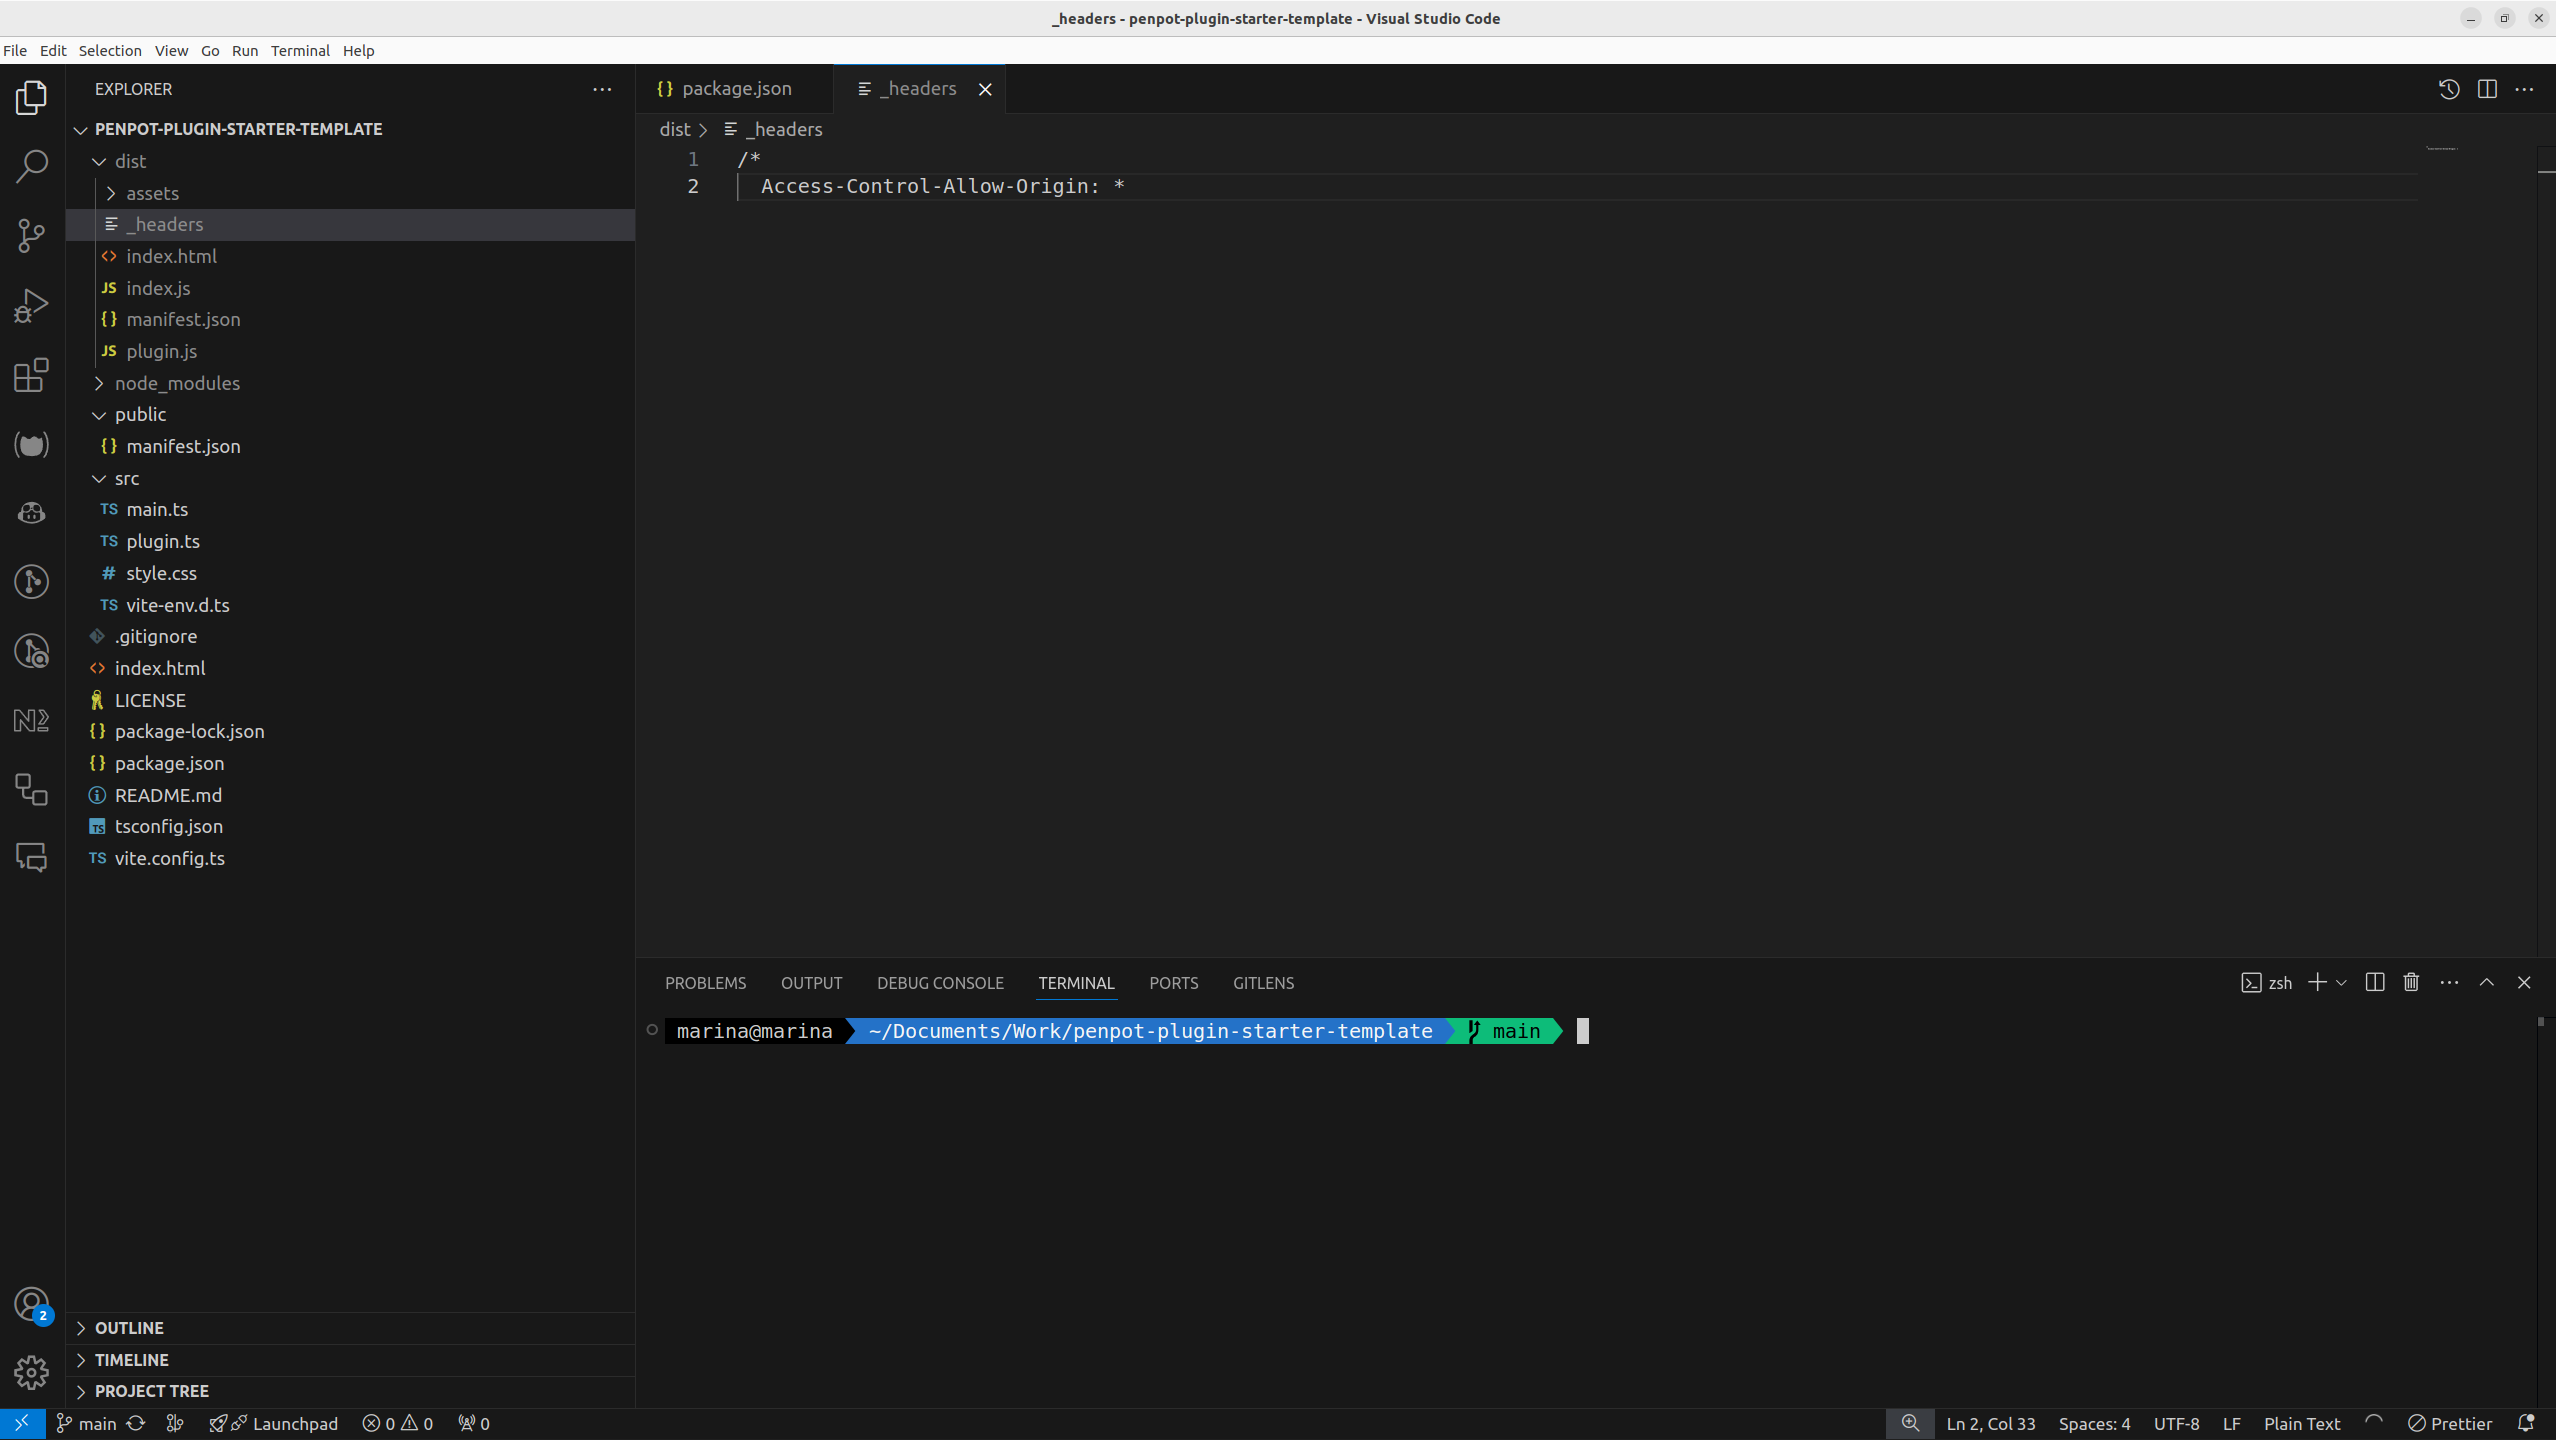Expand the node_modules folder
This screenshot has height=1440, width=2556.
point(176,383)
